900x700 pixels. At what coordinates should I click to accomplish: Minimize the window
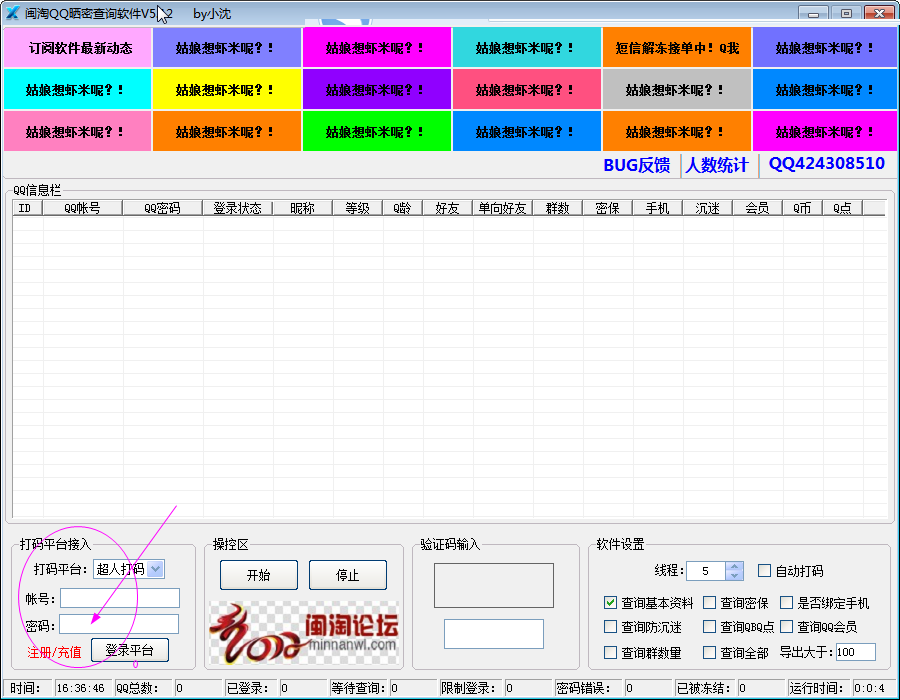coord(813,13)
